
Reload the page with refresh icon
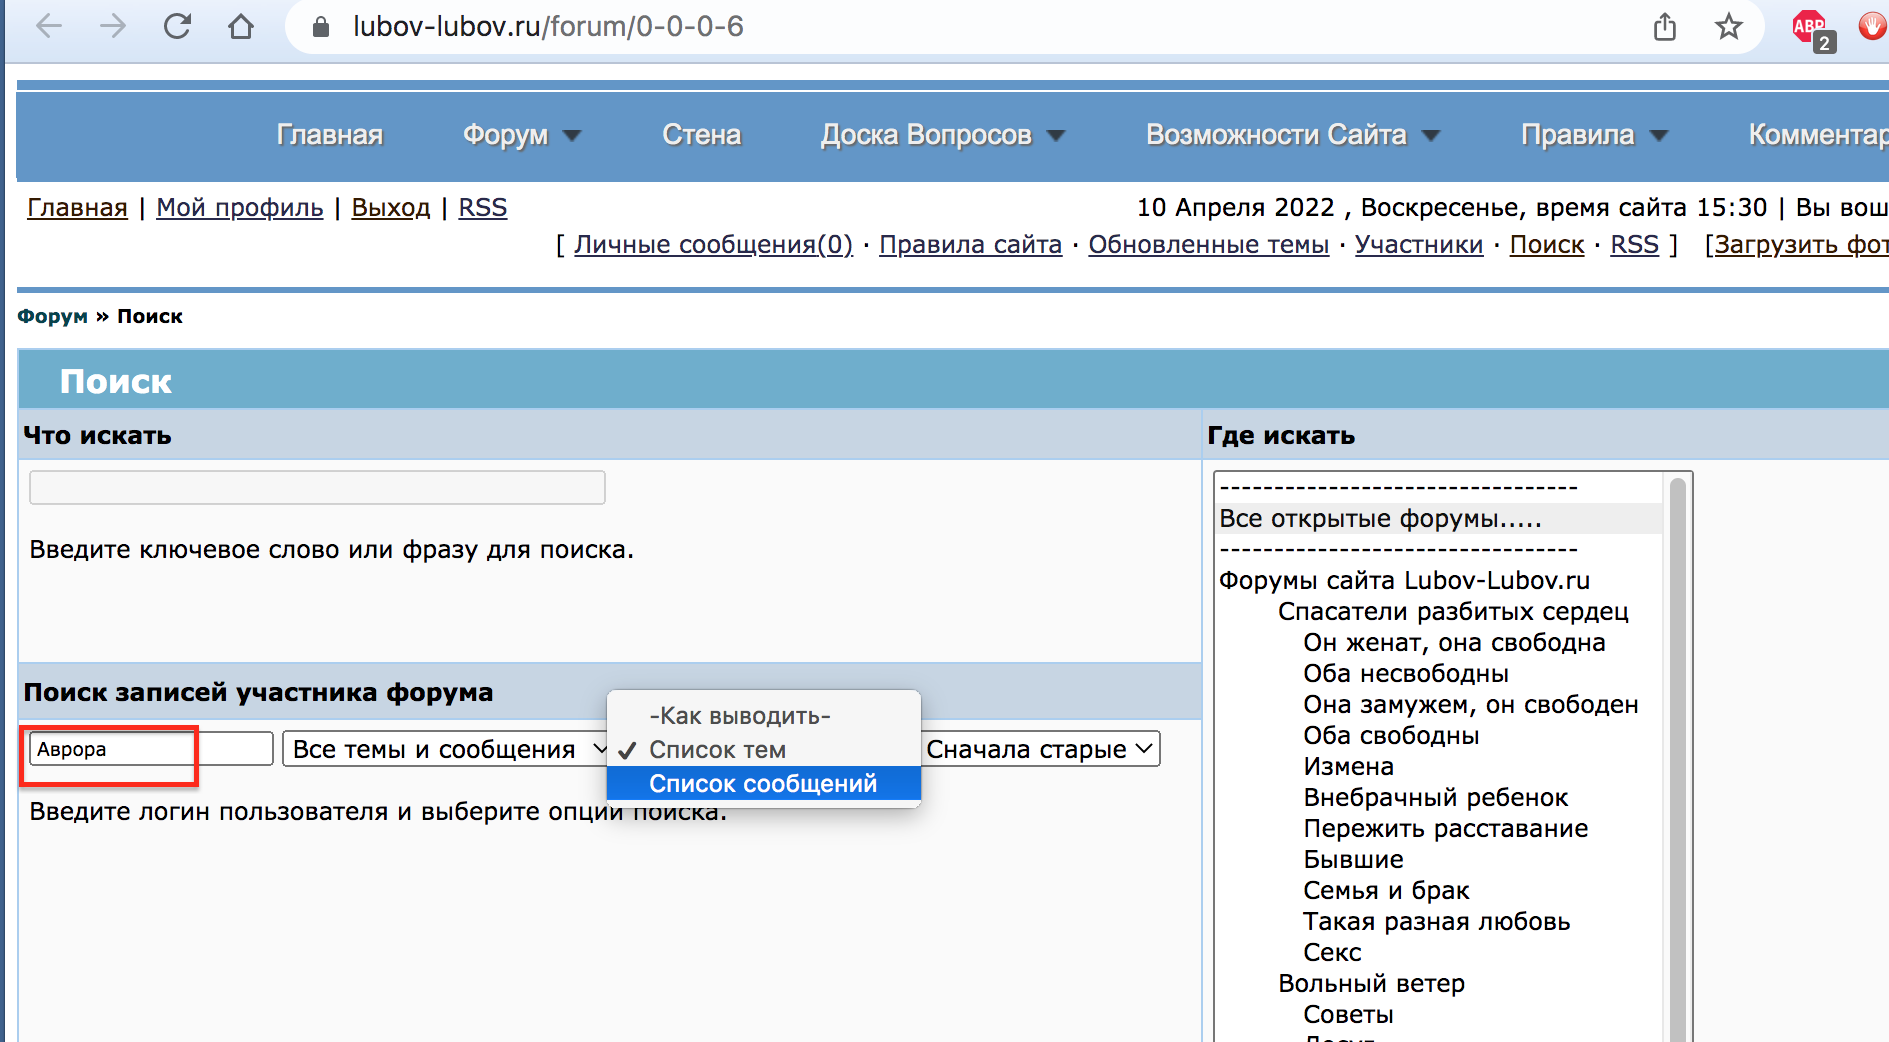click(177, 27)
